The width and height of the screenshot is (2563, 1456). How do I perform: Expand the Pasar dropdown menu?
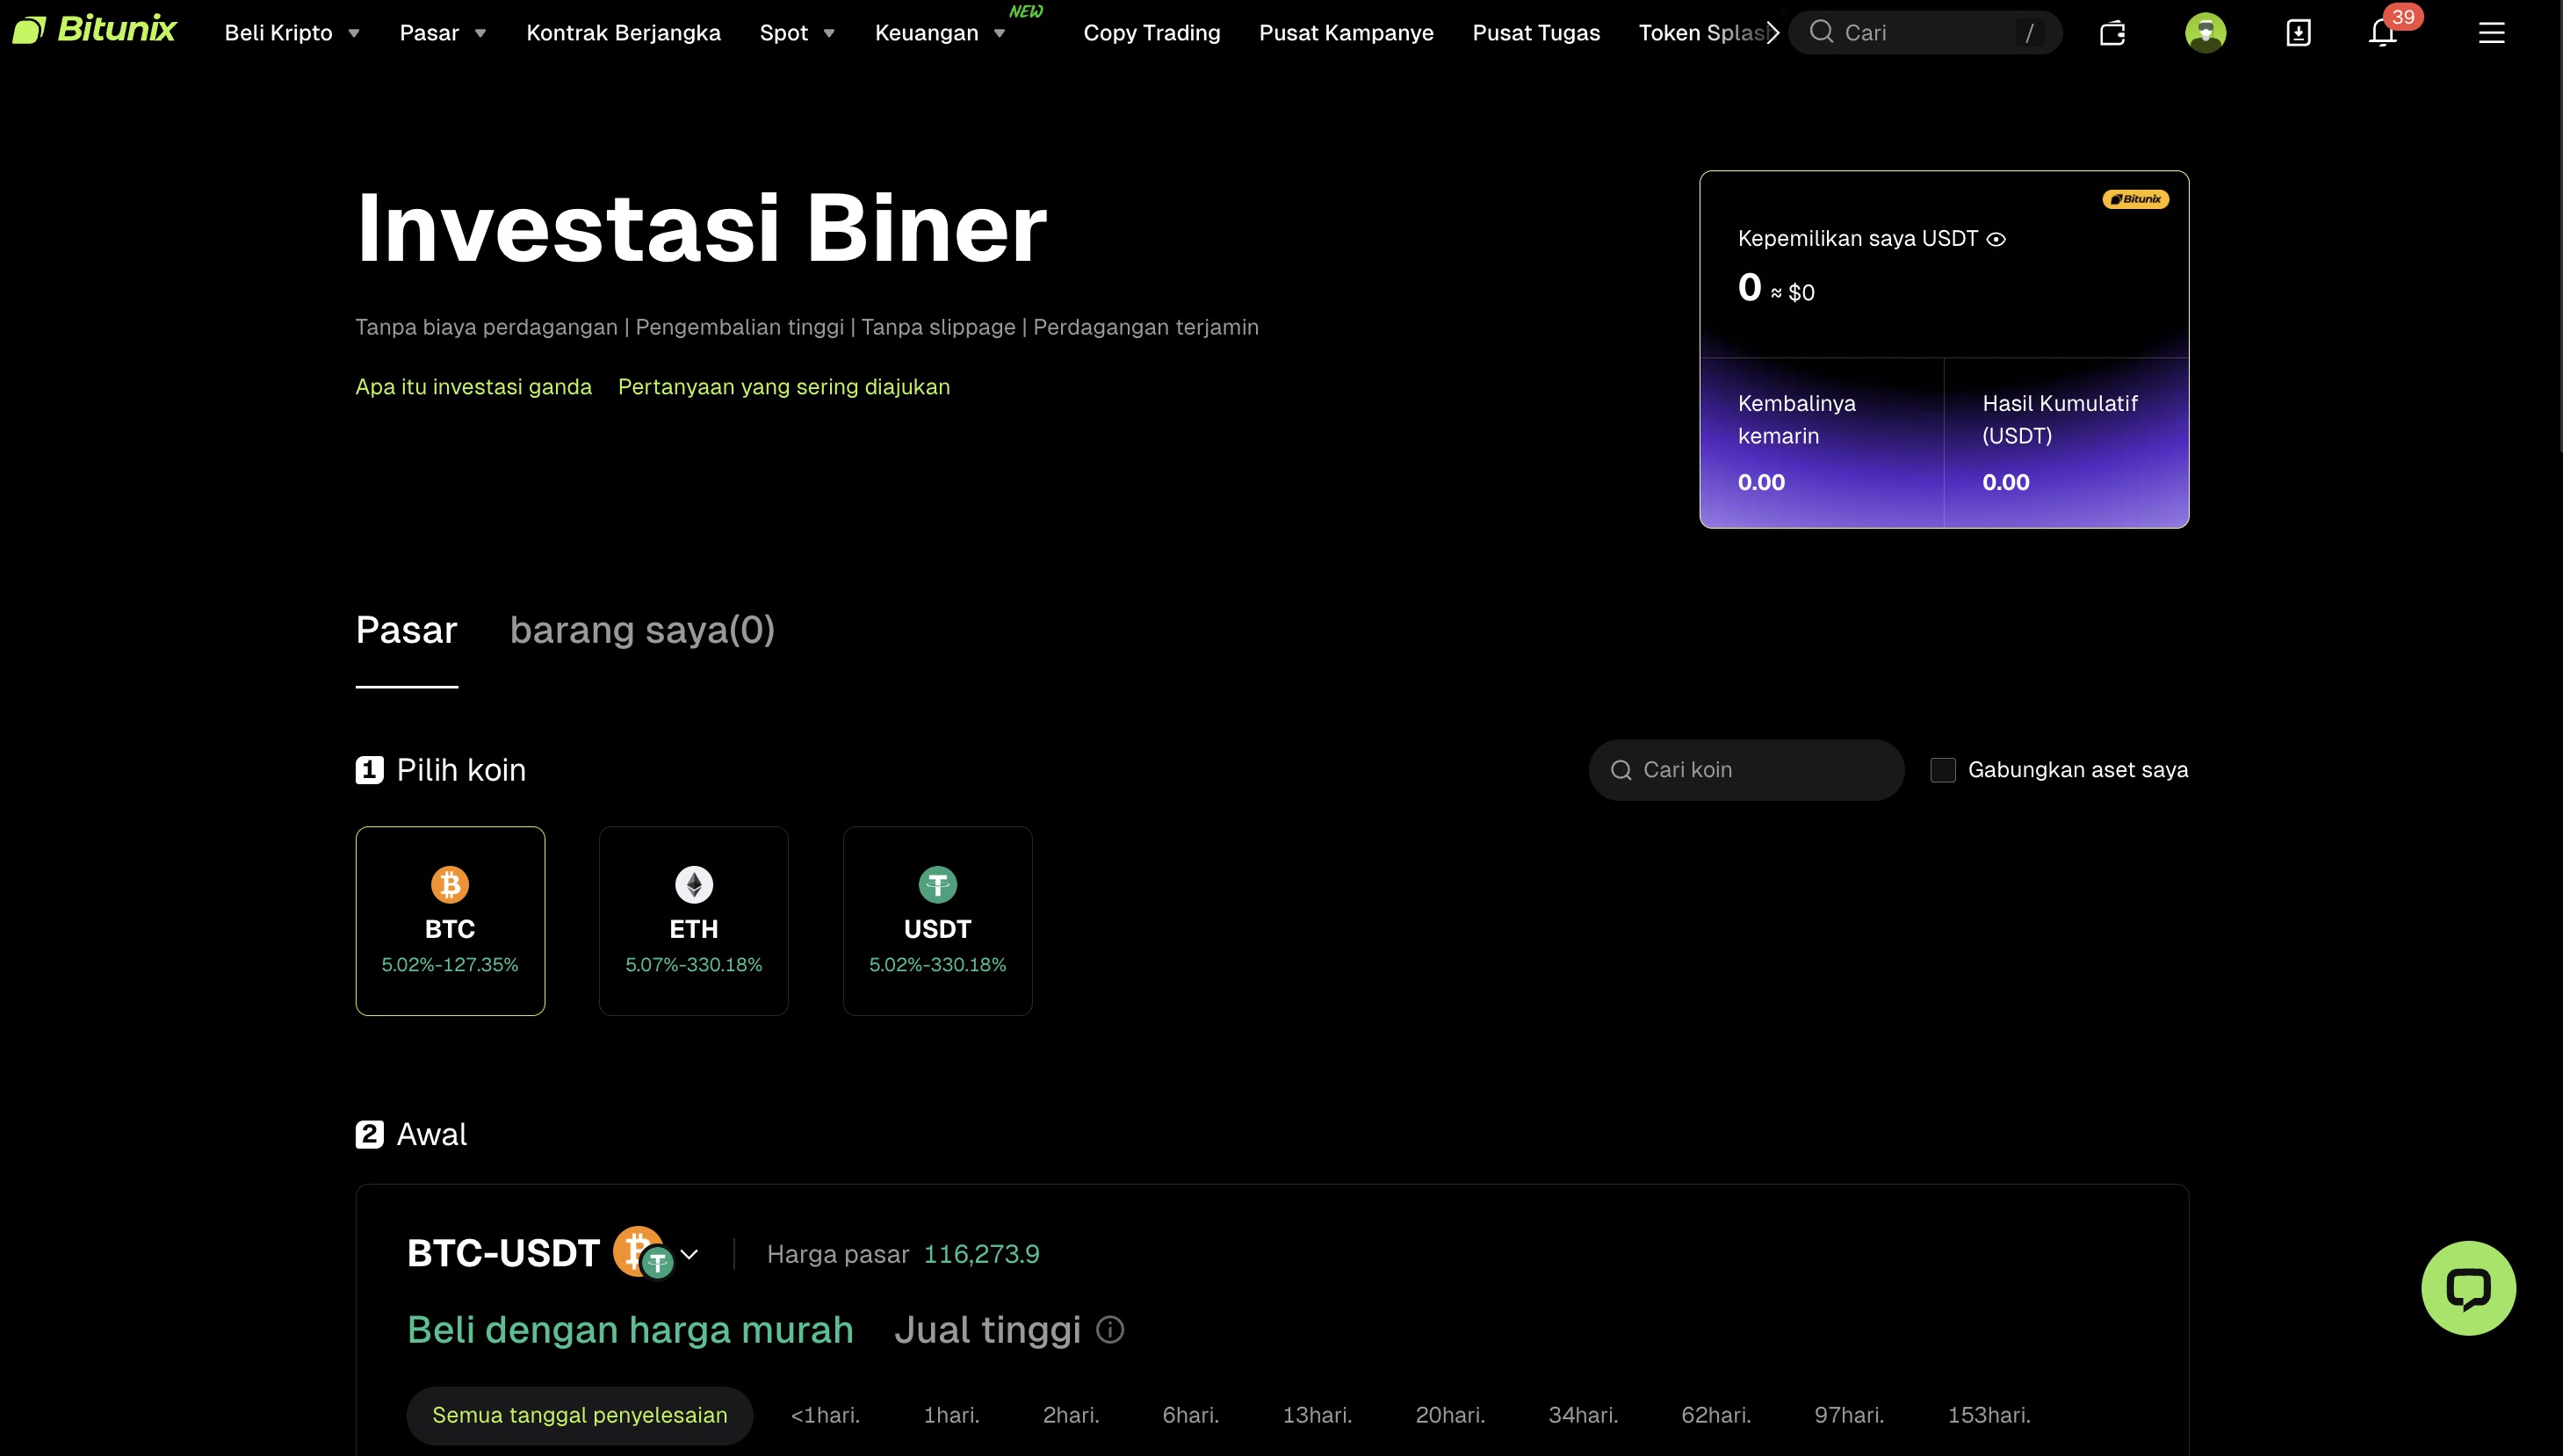443,32
